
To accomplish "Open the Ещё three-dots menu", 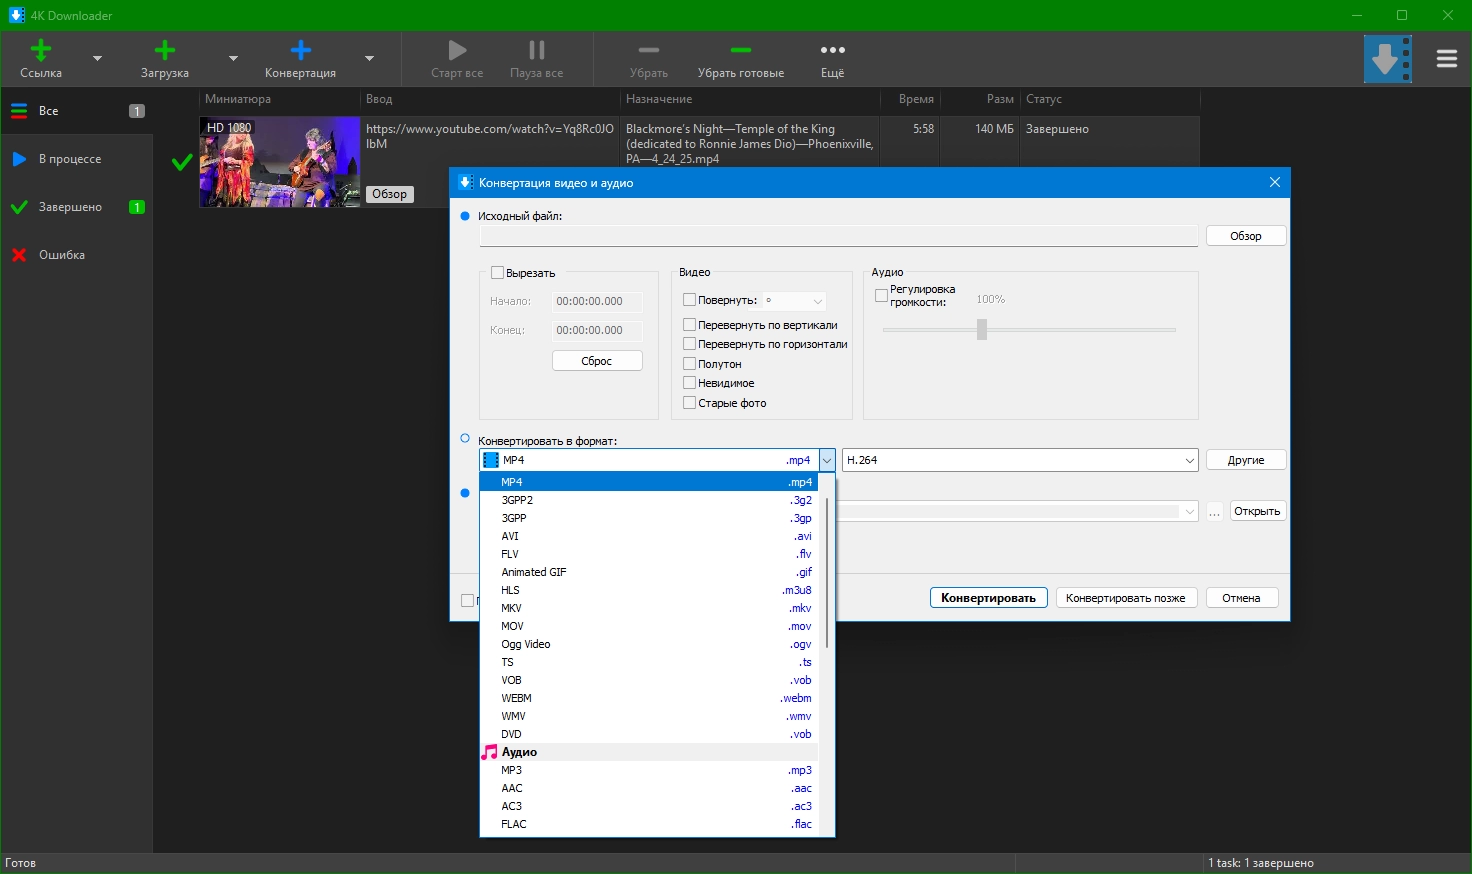I will click(x=832, y=51).
